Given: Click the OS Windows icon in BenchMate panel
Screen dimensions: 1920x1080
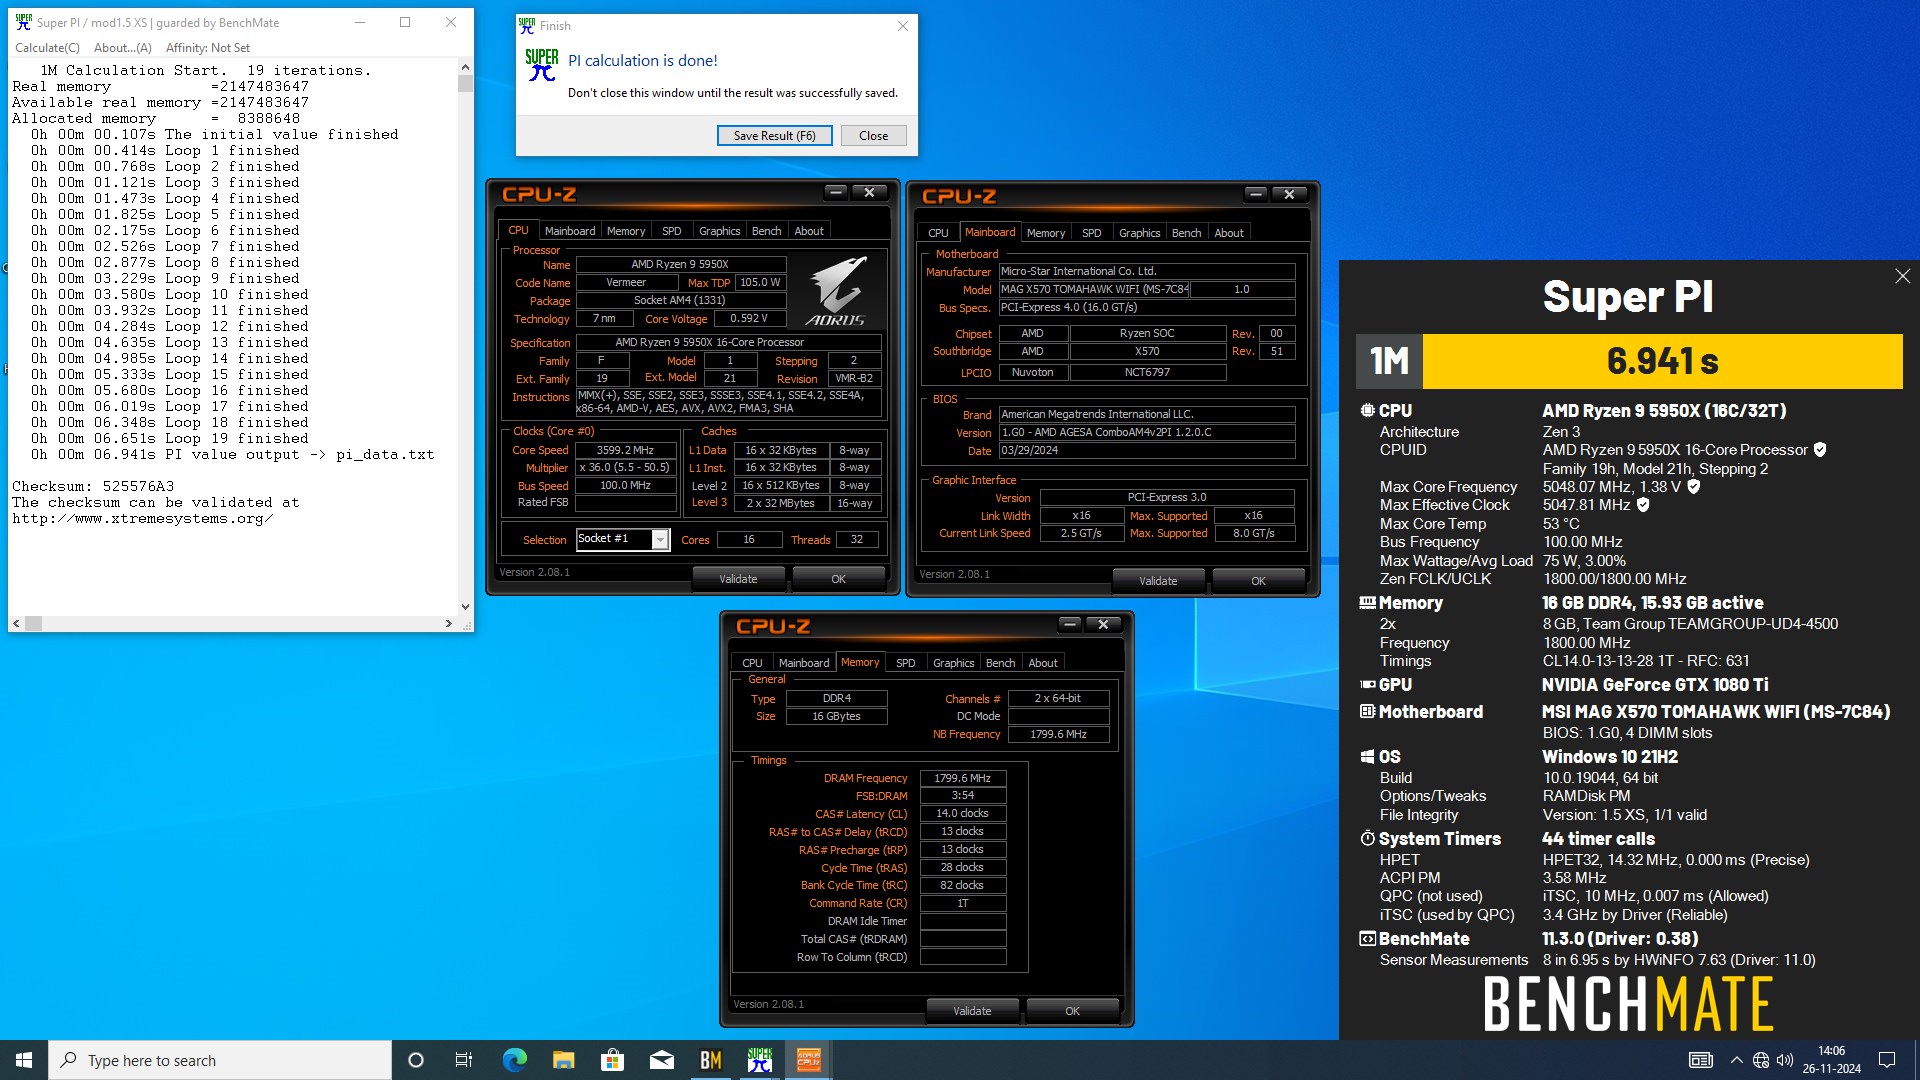Looking at the screenshot, I should 1367,757.
